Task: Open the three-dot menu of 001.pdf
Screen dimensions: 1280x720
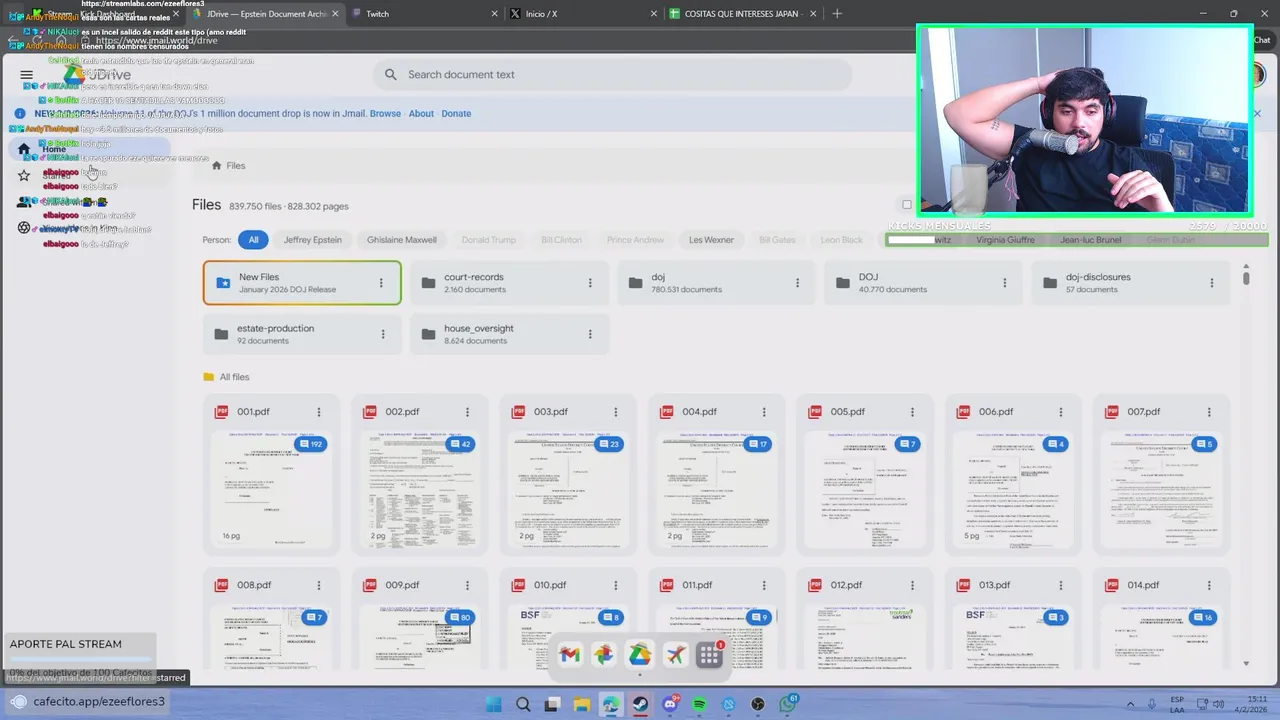Action: point(319,412)
